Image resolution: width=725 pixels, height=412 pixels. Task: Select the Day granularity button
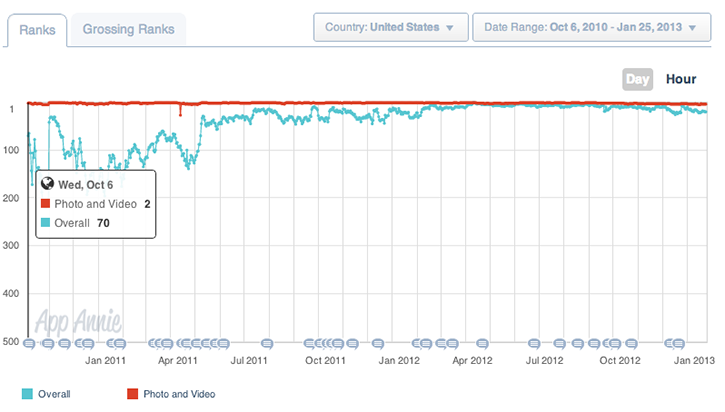point(637,79)
